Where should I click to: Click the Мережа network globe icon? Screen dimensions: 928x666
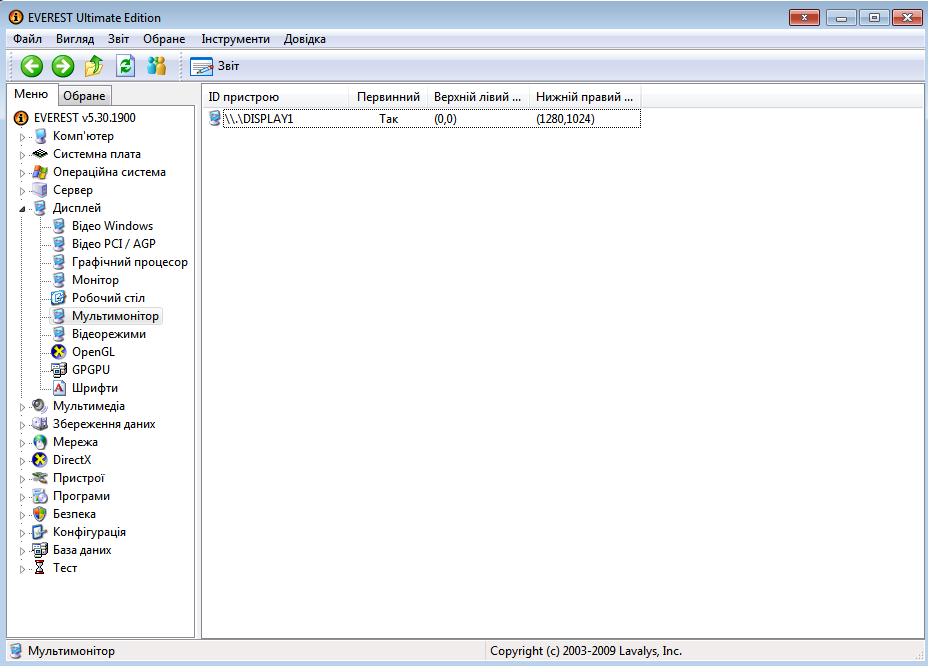click(x=40, y=442)
